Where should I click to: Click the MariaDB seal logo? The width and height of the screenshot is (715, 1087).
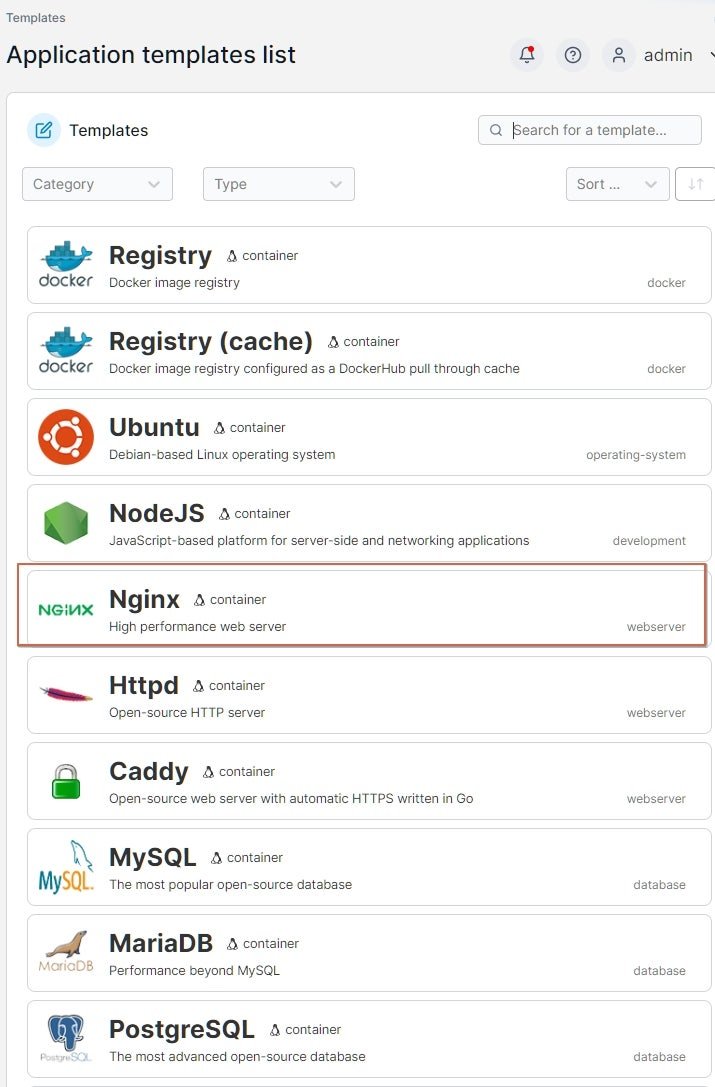coord(66,953)
